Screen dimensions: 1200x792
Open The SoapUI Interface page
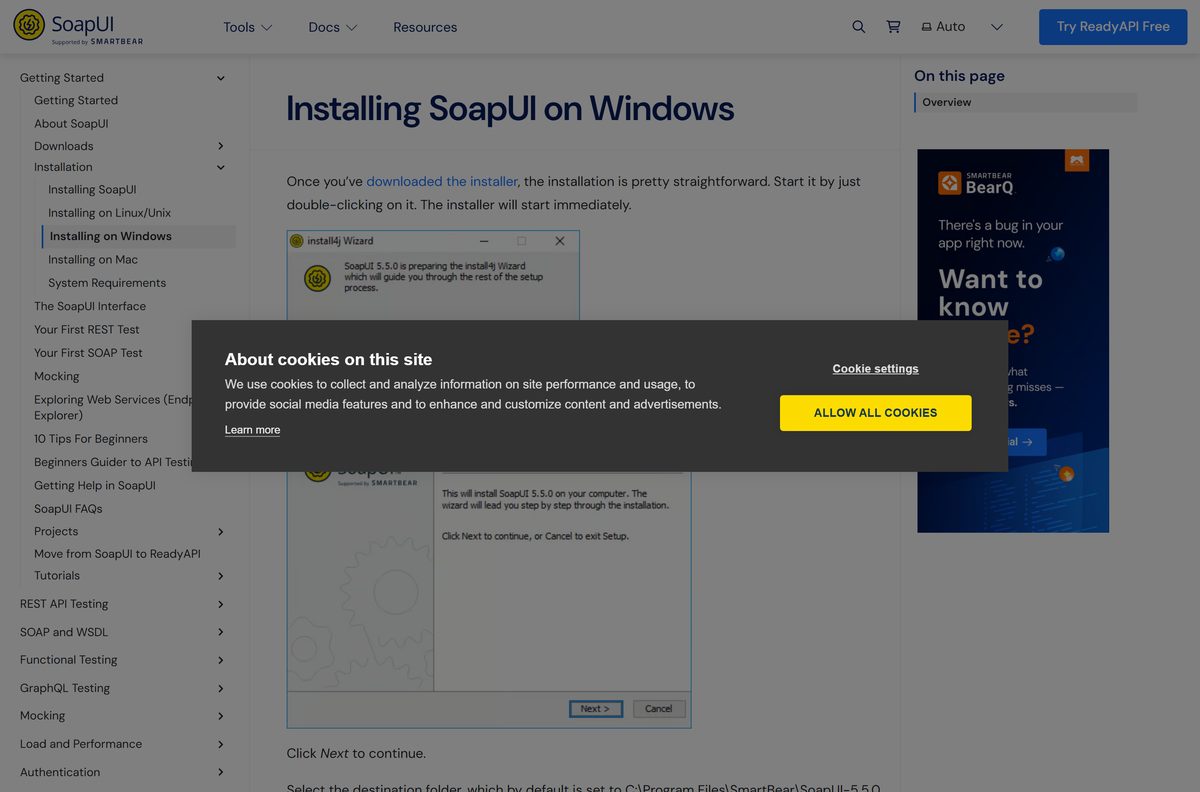[90, 306]
